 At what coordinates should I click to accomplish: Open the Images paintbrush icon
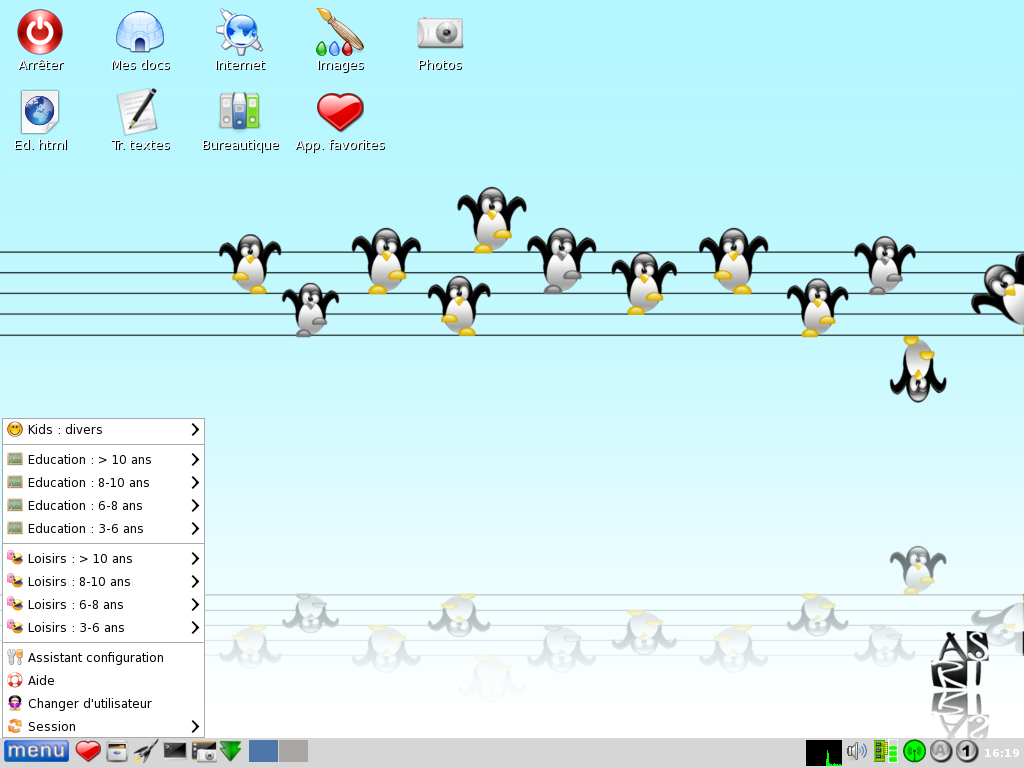[340, 31]
